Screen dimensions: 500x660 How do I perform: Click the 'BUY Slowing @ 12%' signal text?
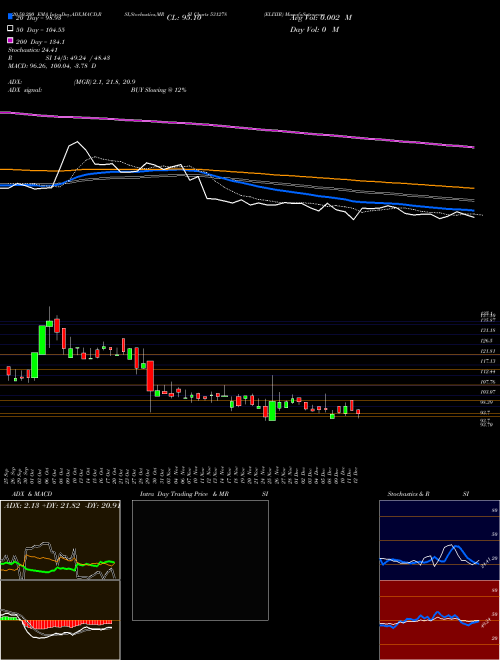coord(159,90)
